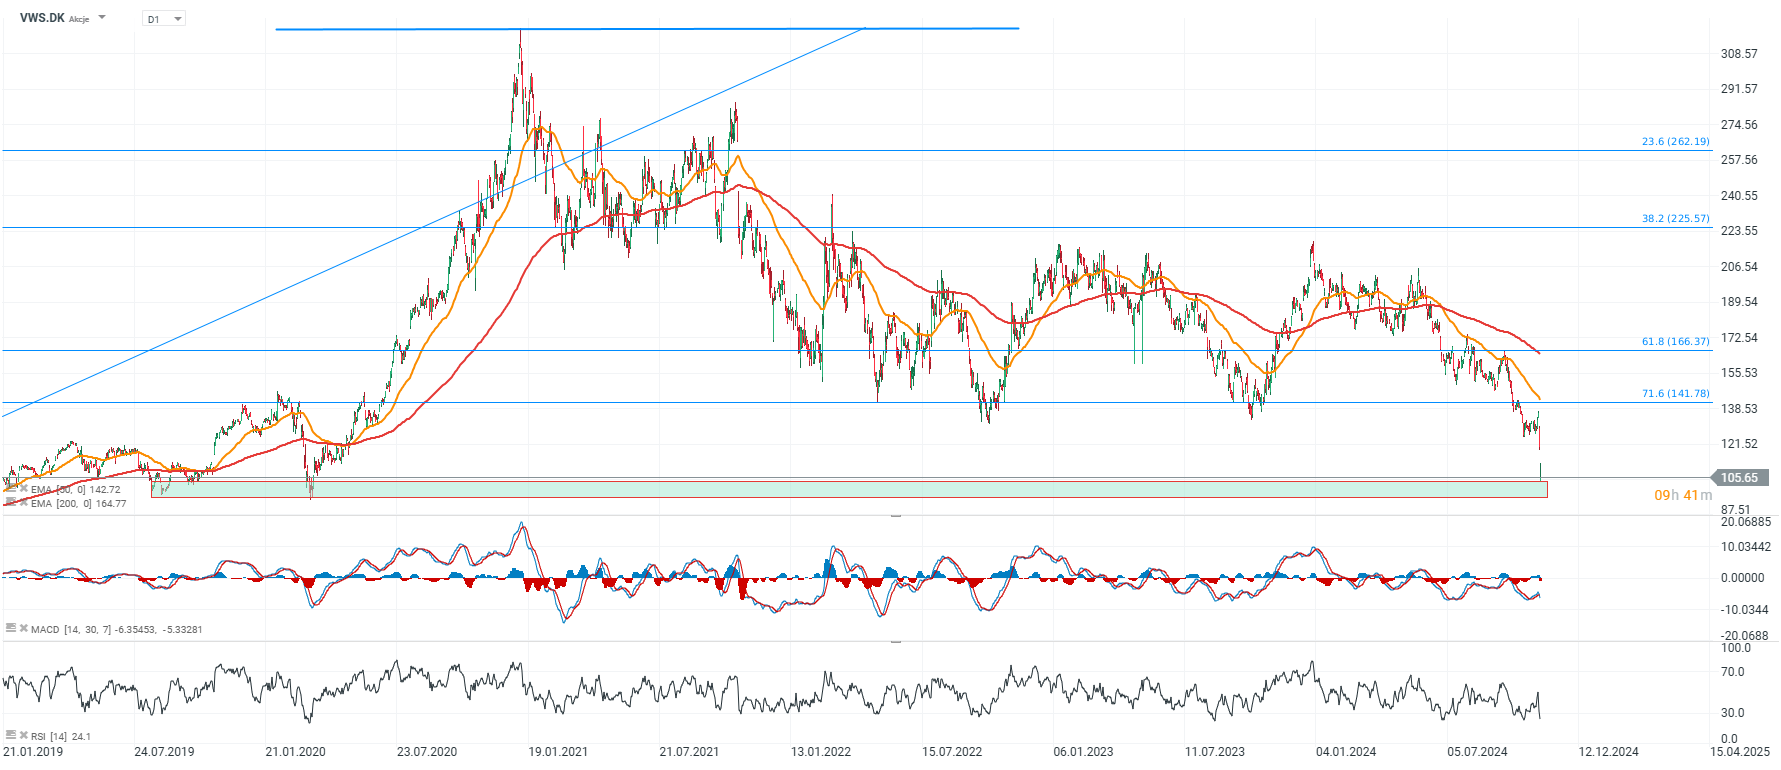Close the RSI indicator panel
This screenshot has height=770, width=1781.
pos(23,736)
